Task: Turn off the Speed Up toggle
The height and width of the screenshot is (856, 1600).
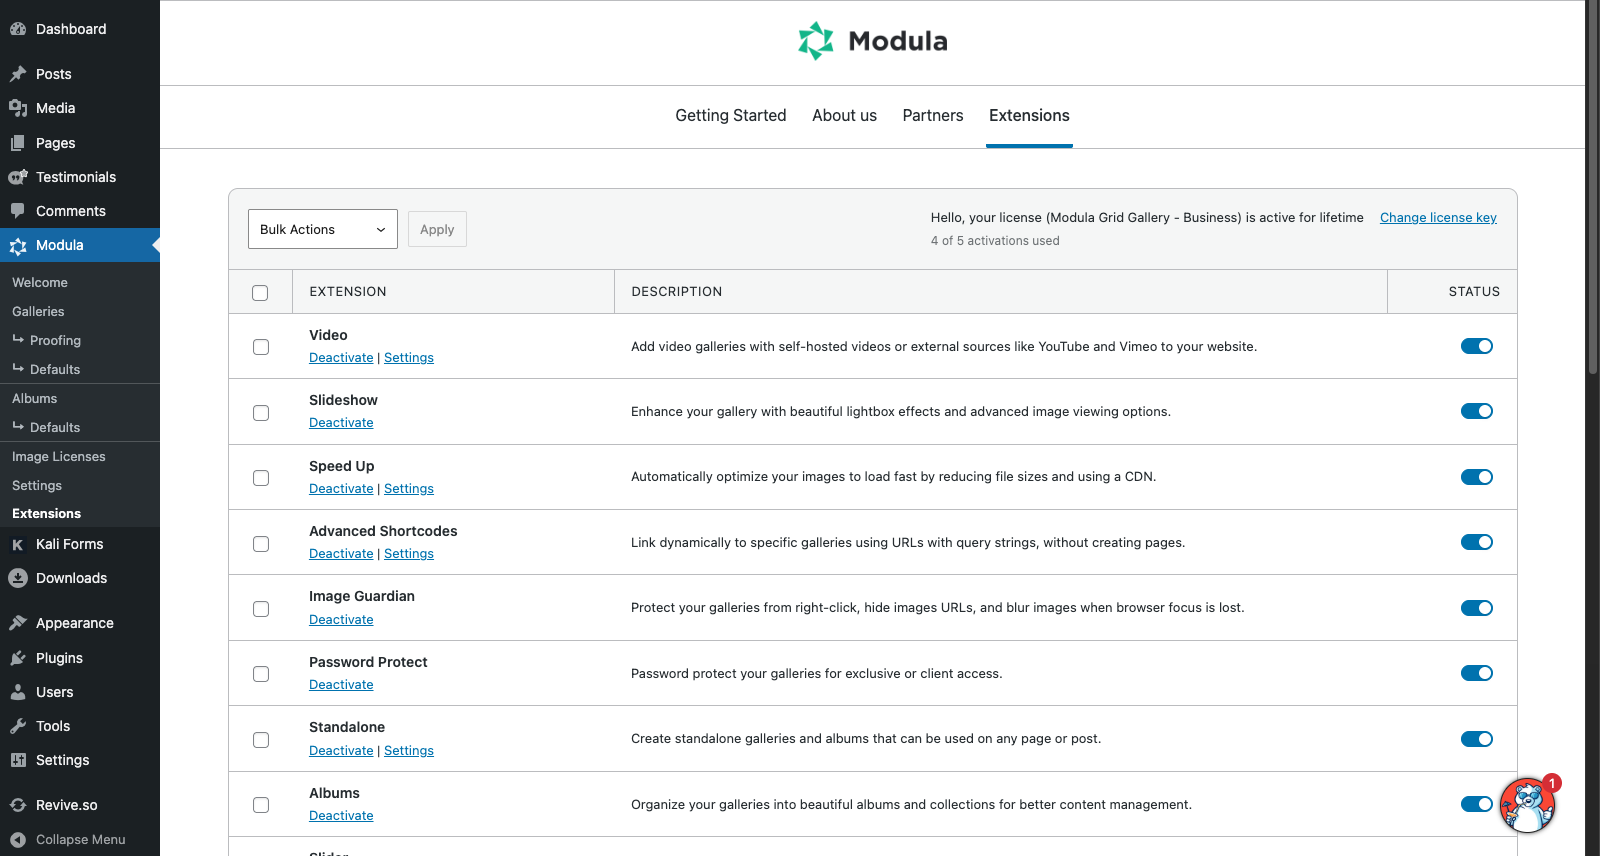Action: click(1476, 477)
